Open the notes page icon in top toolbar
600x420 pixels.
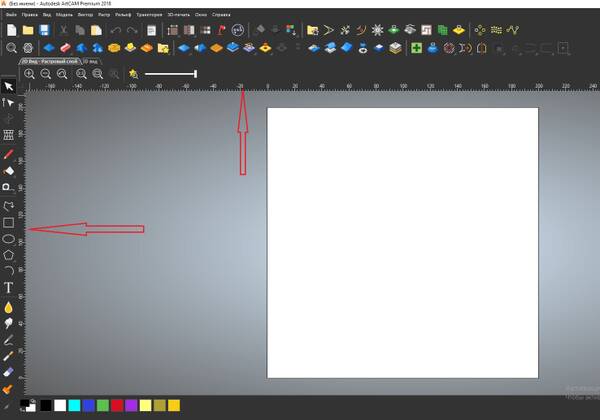pos(152,30)
